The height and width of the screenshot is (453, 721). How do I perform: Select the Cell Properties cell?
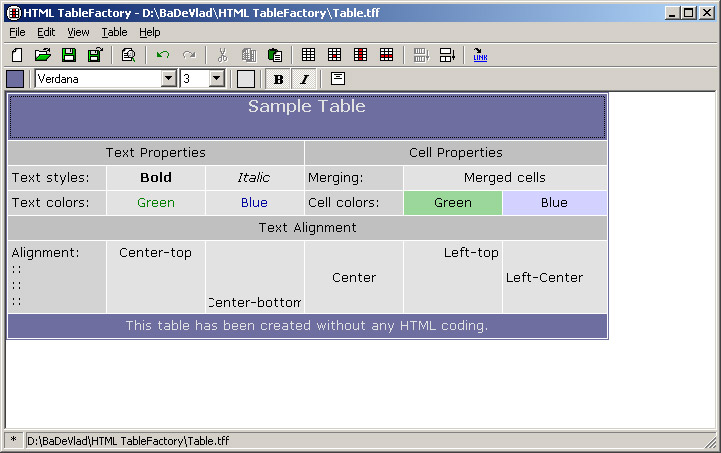[x=456, y=153]
